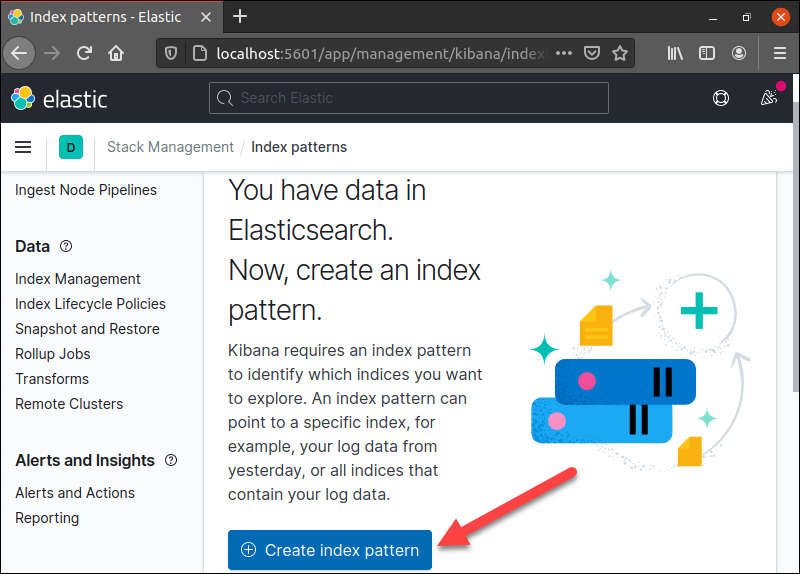Close the Index patterns tab
This screenshot has height=574, width=800.
tap(206, 17)
